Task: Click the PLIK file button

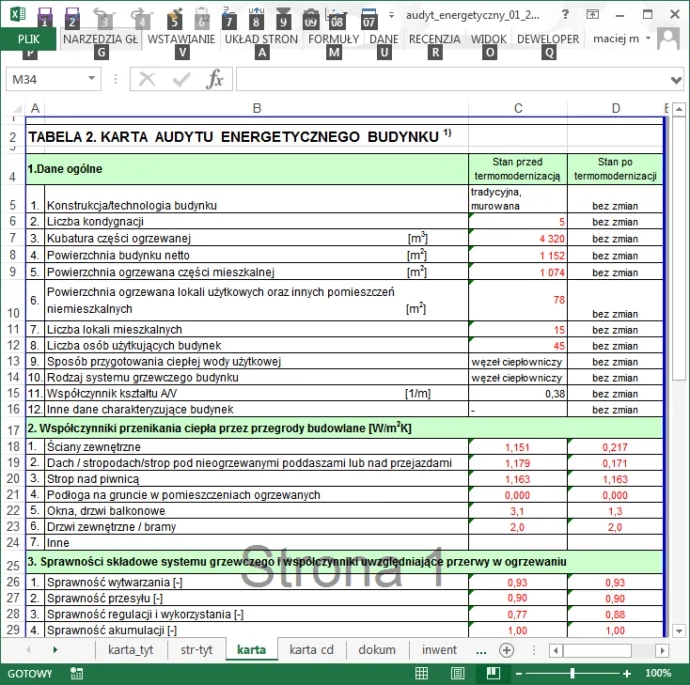Action: pos(28,39)
